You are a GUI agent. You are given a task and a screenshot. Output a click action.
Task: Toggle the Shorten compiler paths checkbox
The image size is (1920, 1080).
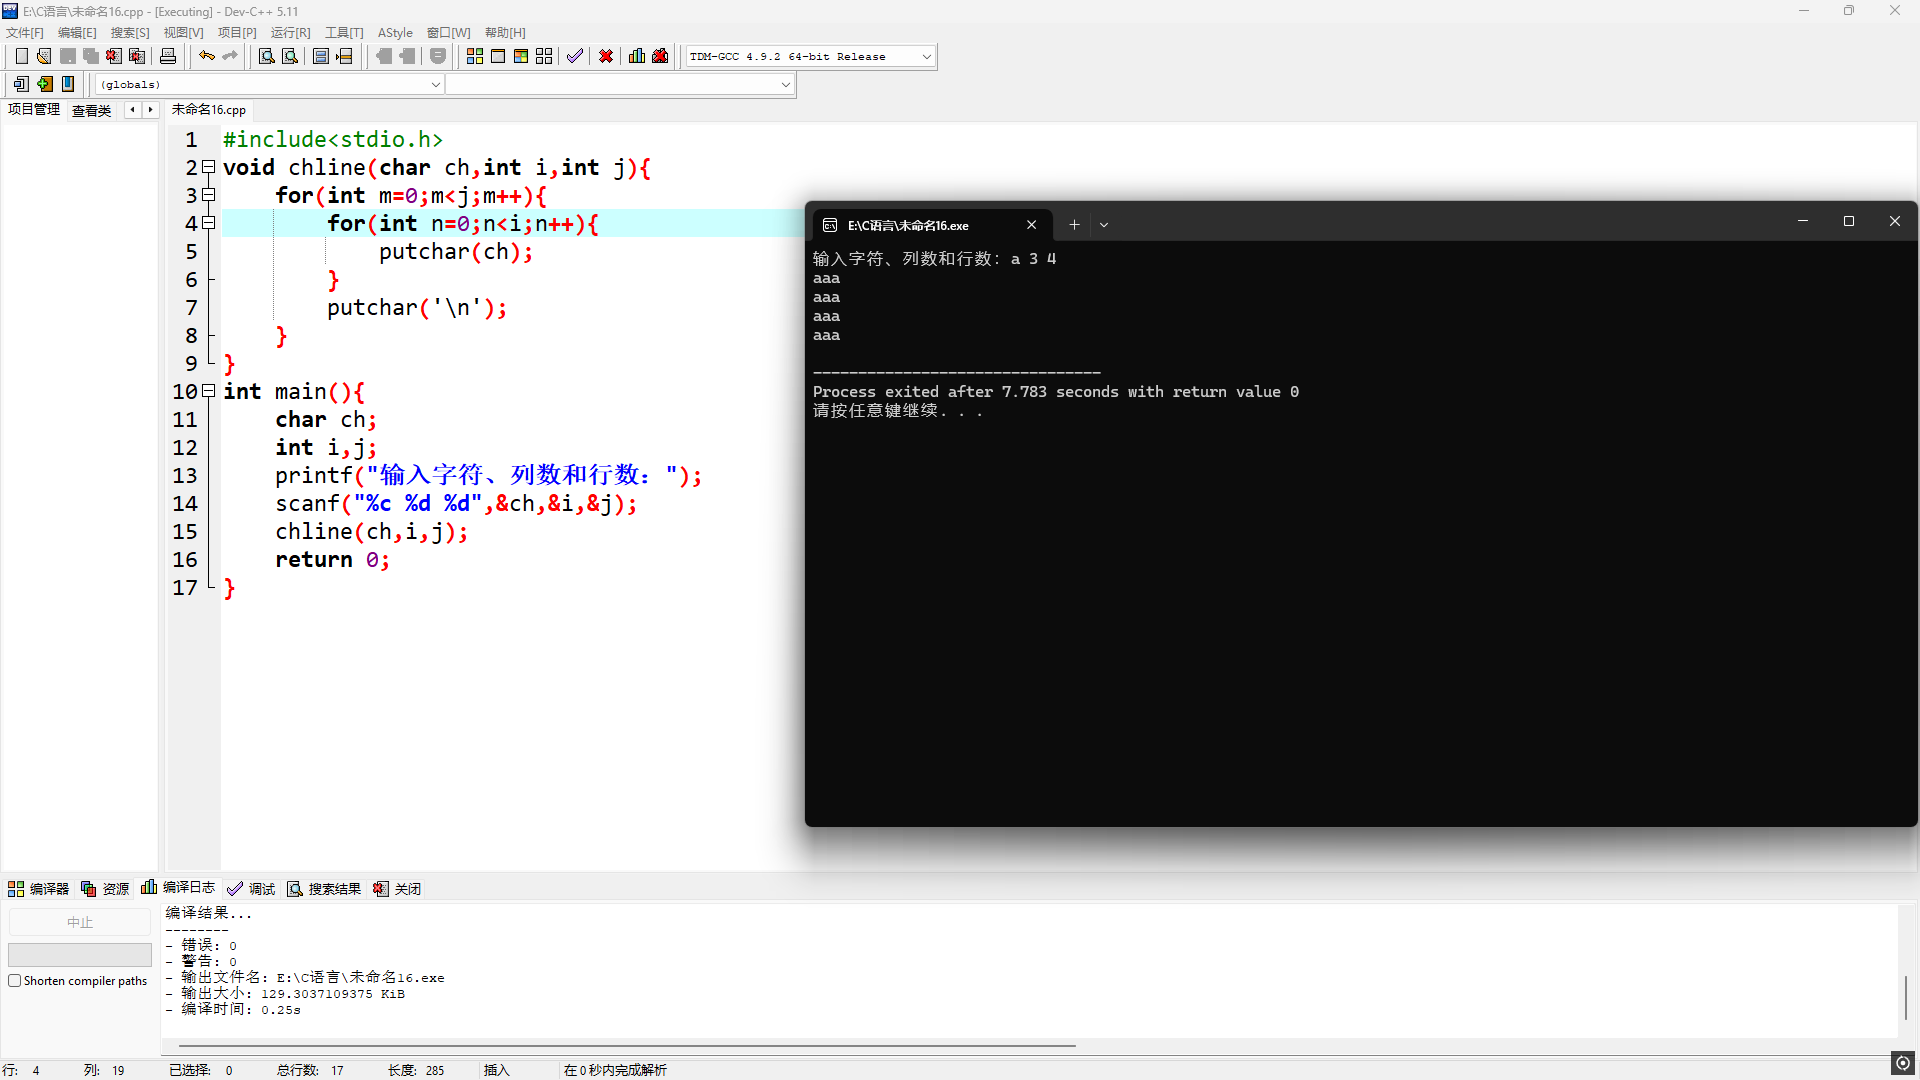point(15,981)
